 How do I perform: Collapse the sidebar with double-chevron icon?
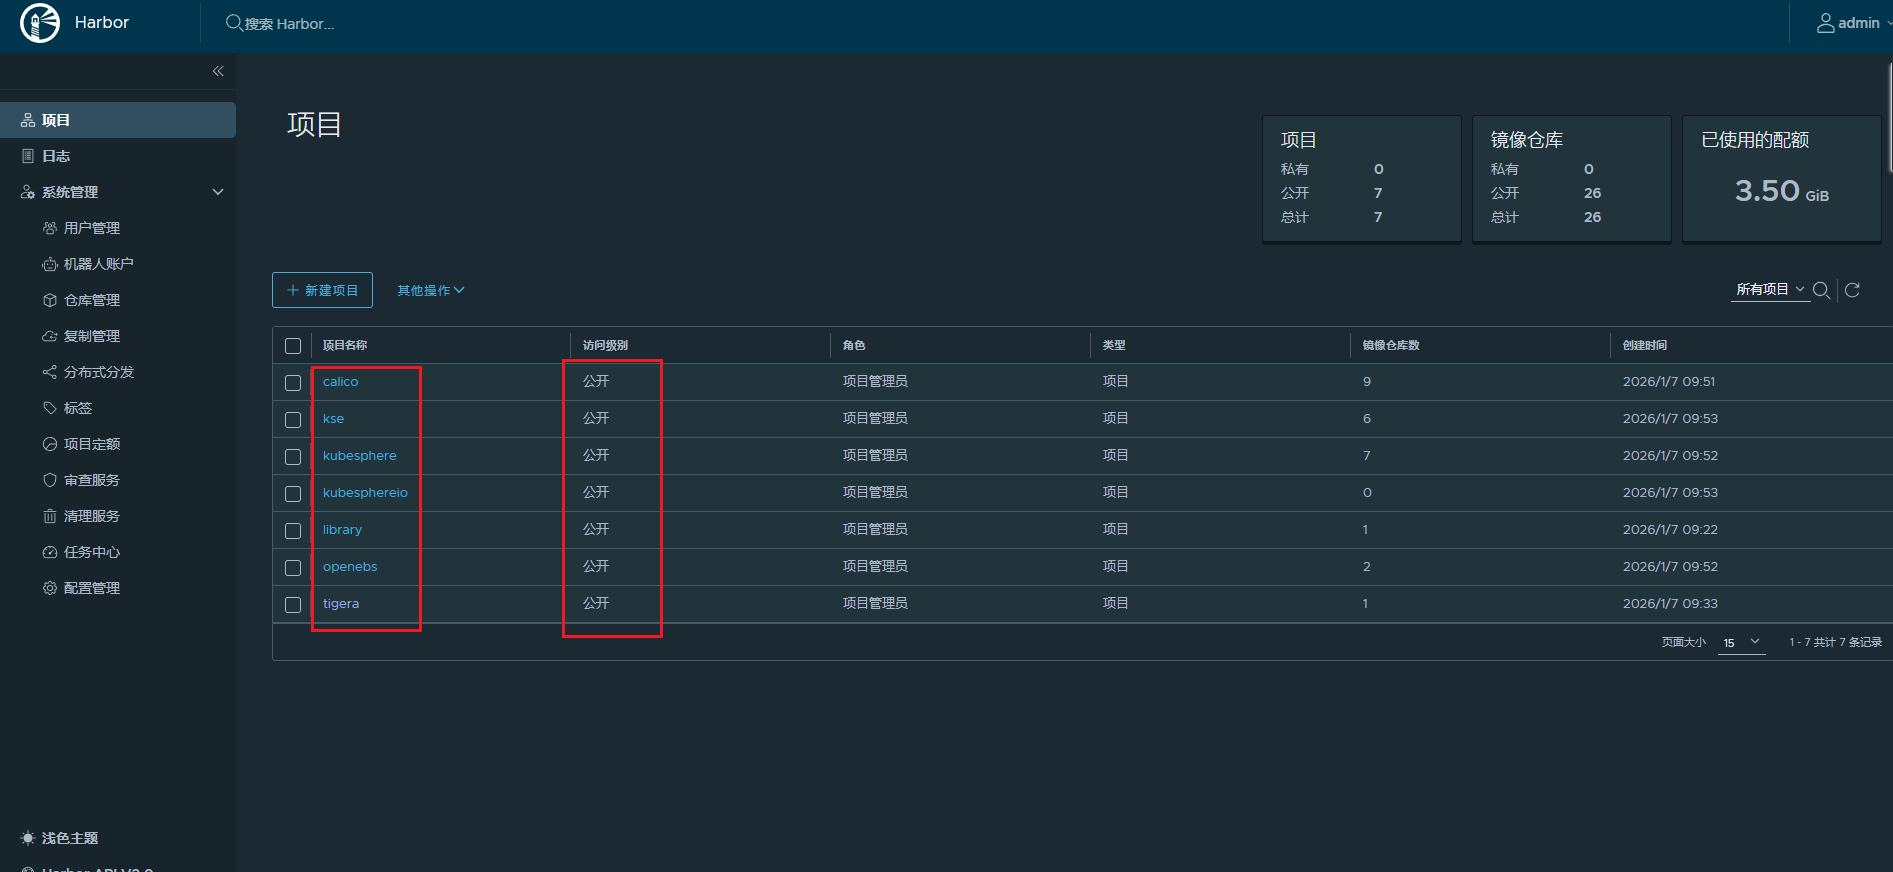(218, 71)
